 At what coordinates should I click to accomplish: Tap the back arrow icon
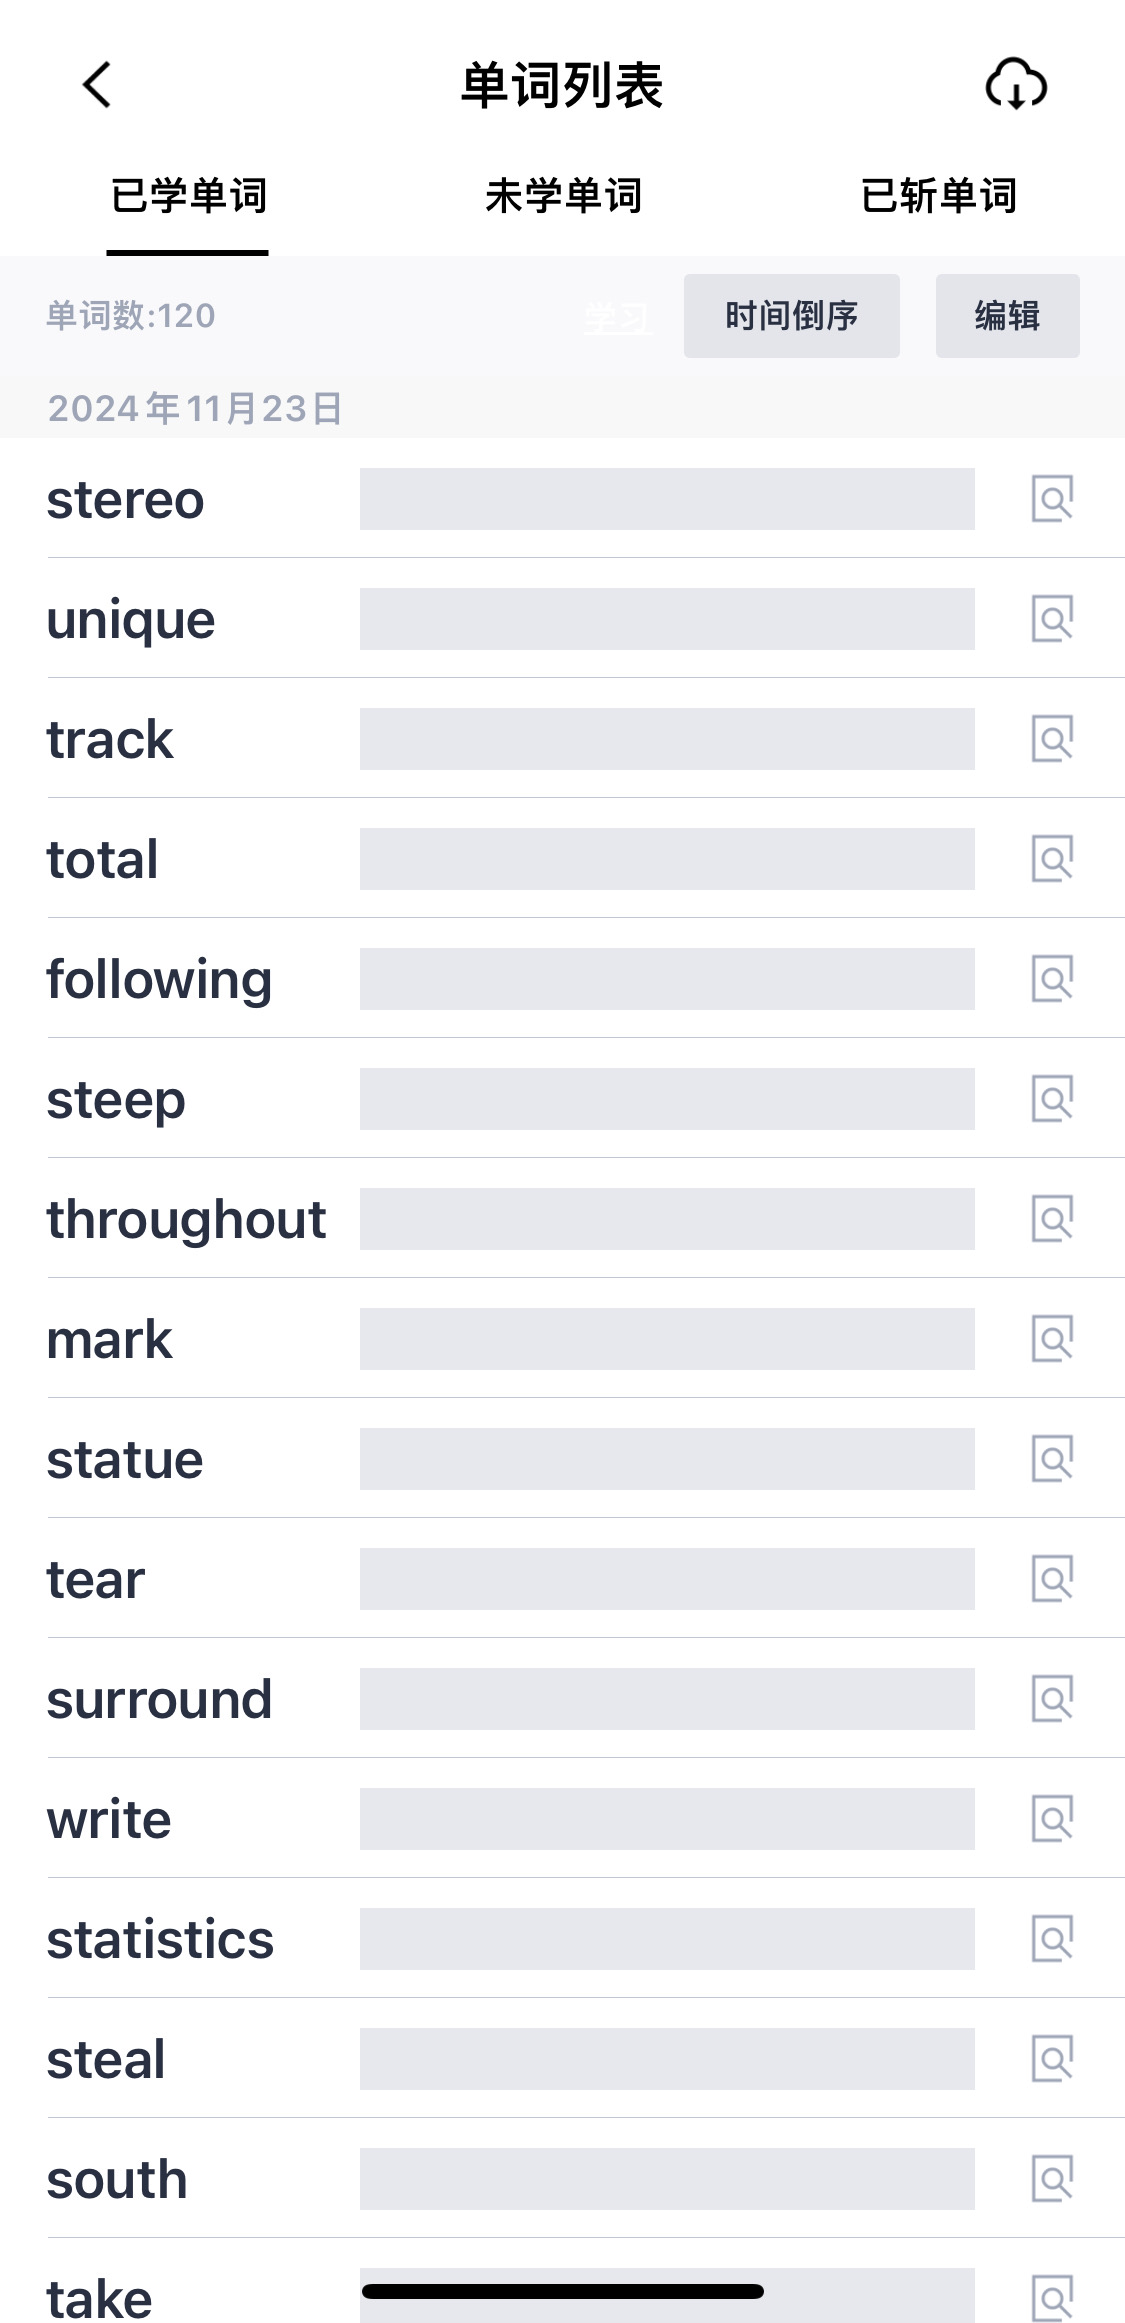click(97, 85)
